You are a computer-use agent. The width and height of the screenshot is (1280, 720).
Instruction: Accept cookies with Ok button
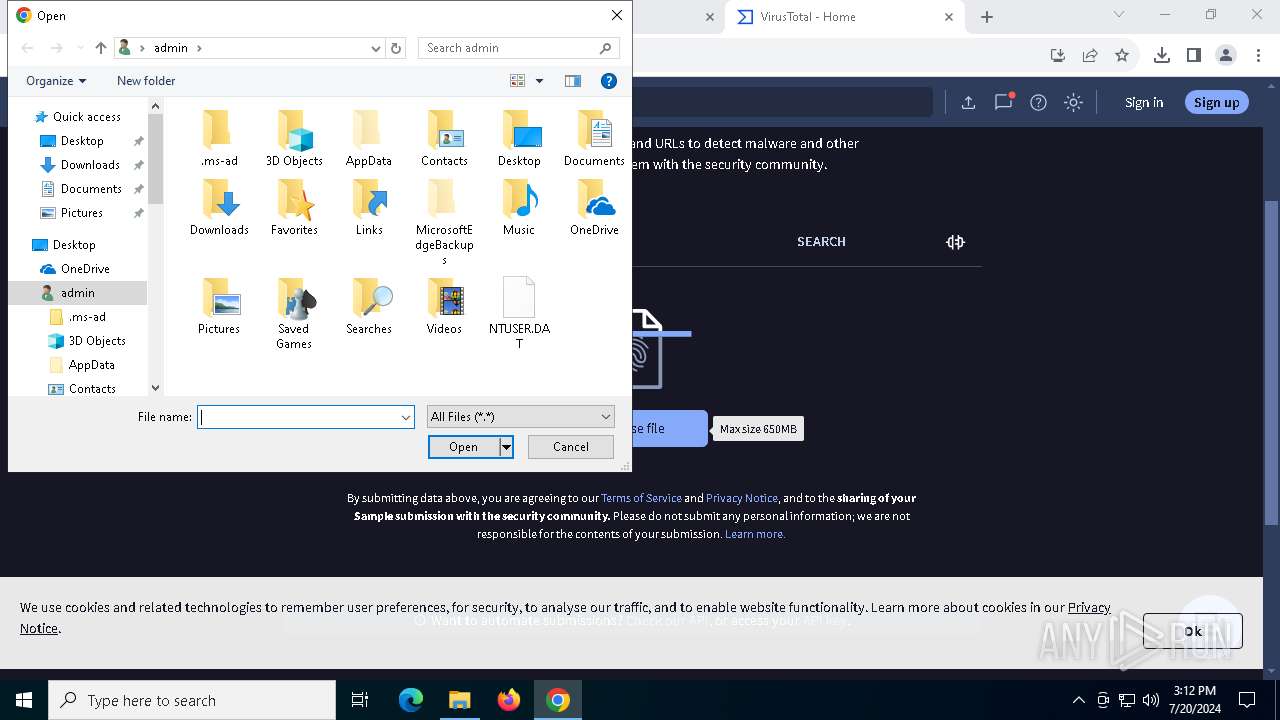tap(1193, 631)
